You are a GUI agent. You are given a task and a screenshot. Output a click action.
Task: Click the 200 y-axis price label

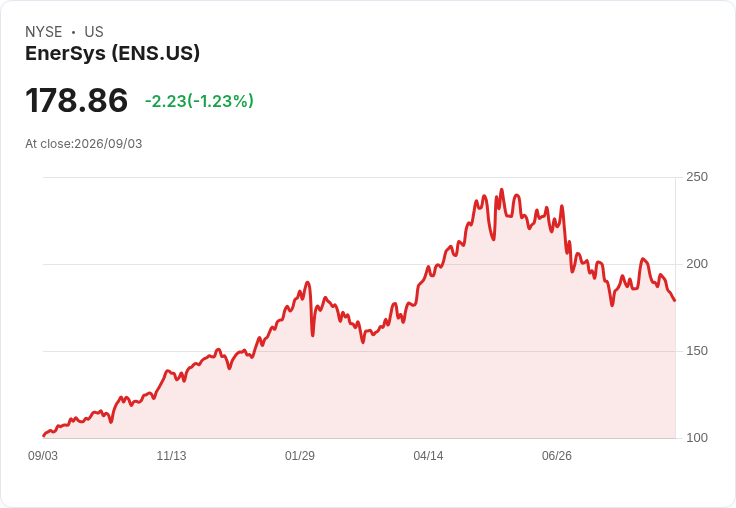point(697,264)
